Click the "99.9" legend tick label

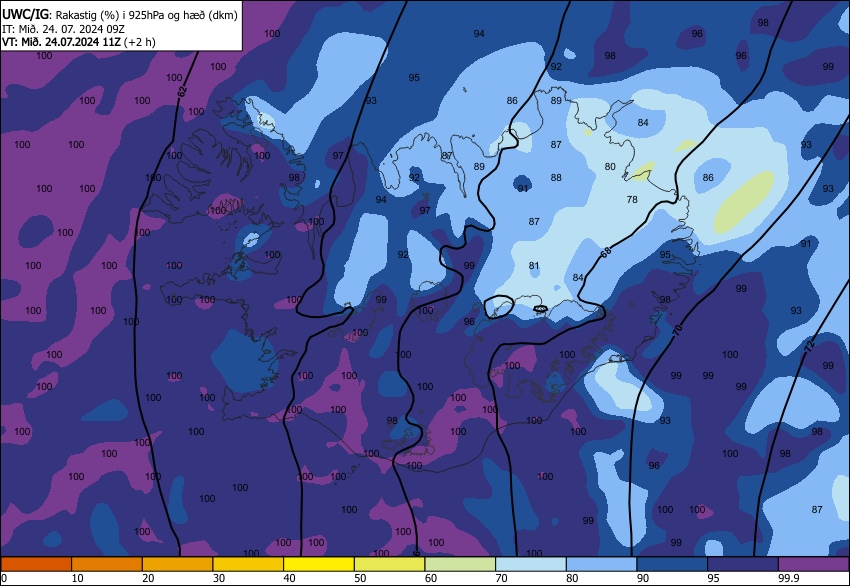coord(789,578)
